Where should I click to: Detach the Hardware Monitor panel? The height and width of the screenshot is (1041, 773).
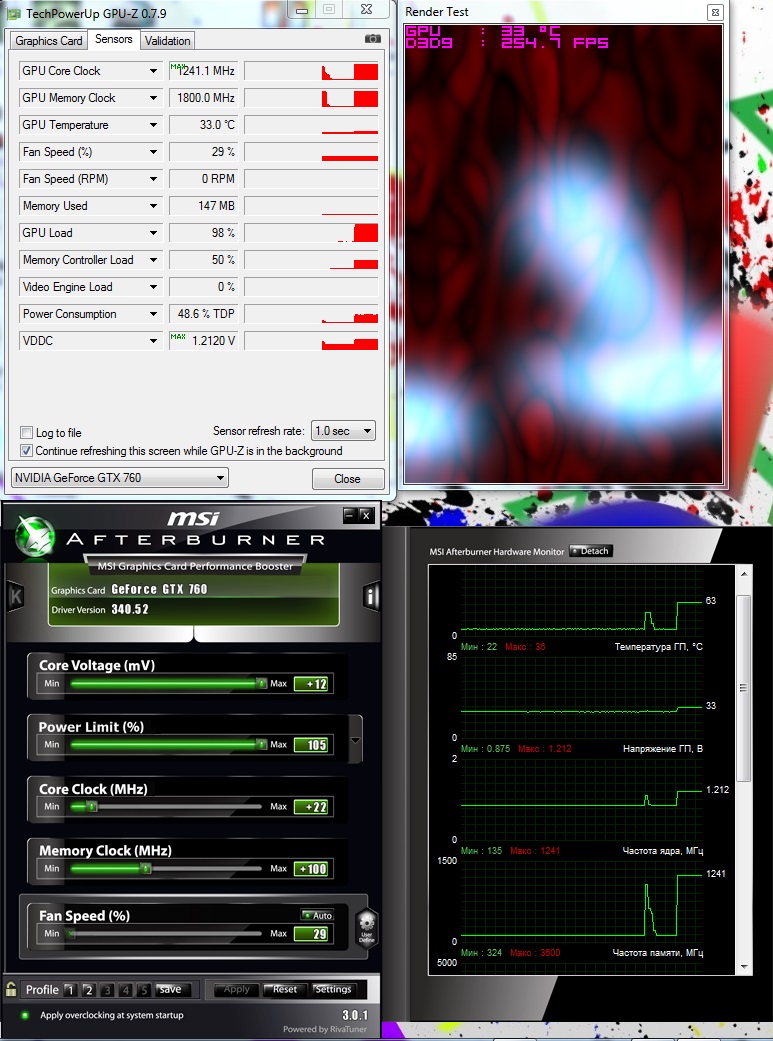590,551
